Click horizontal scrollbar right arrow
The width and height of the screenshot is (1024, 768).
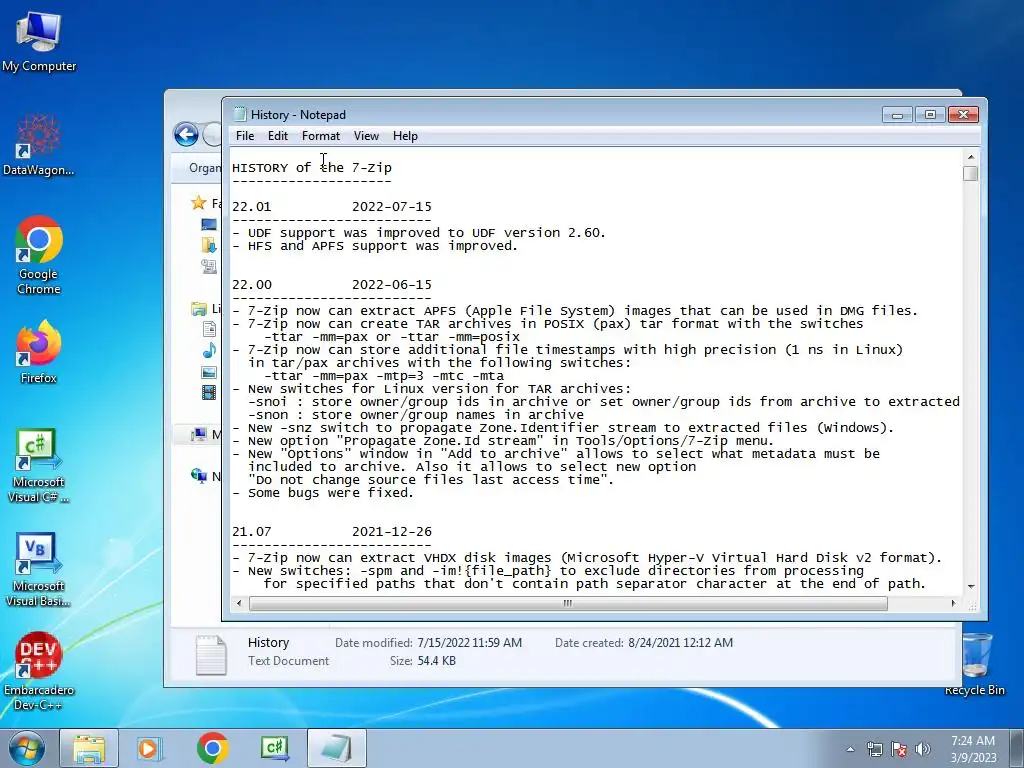click(x=953, y=603)
